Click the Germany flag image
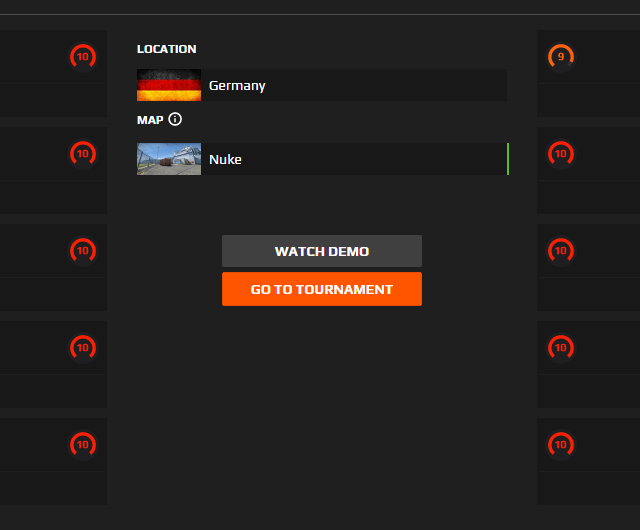The width and height of the screenshot is (640, 530). 169,85
